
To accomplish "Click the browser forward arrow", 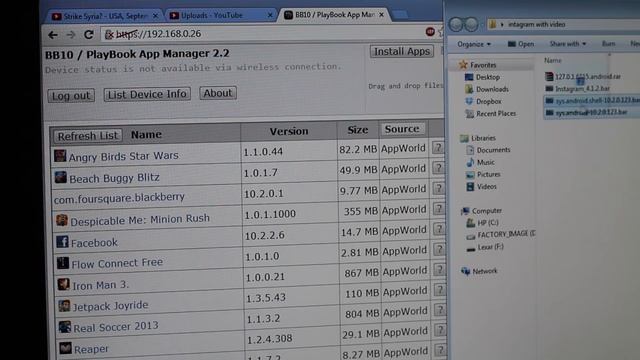I will 71,35.
